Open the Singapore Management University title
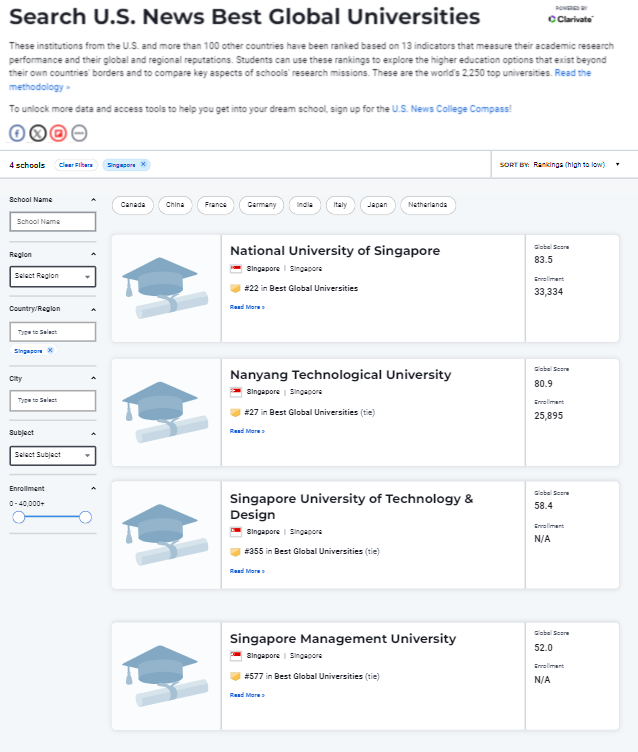Viewport: 638px width, 752px height. tap(343, 639)
